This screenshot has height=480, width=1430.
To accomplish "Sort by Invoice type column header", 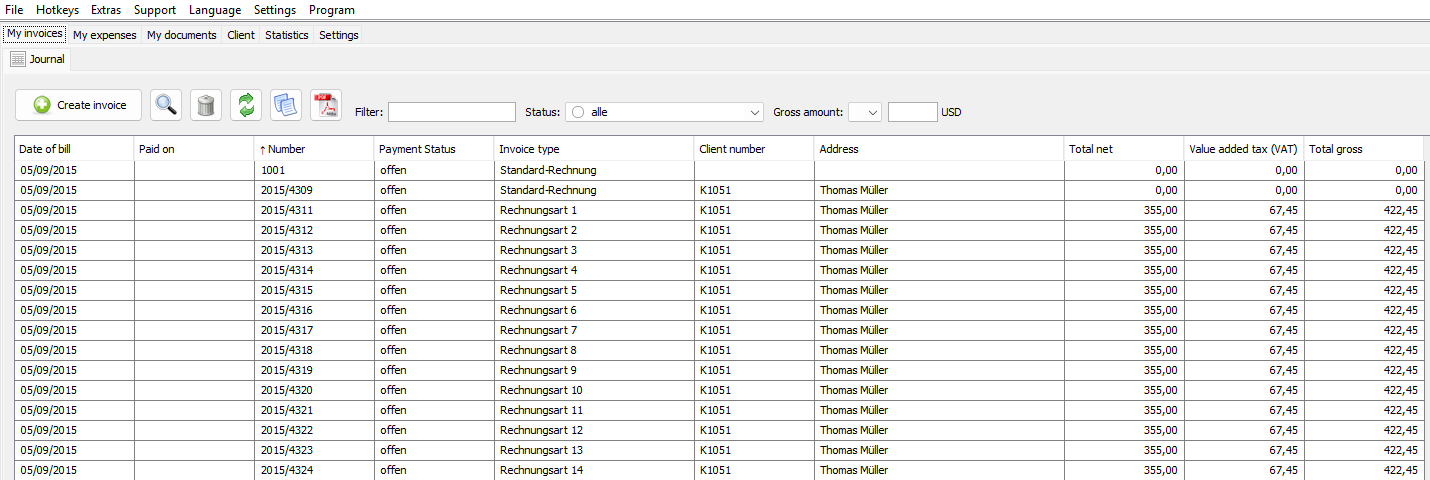I will tap(594, 149).
